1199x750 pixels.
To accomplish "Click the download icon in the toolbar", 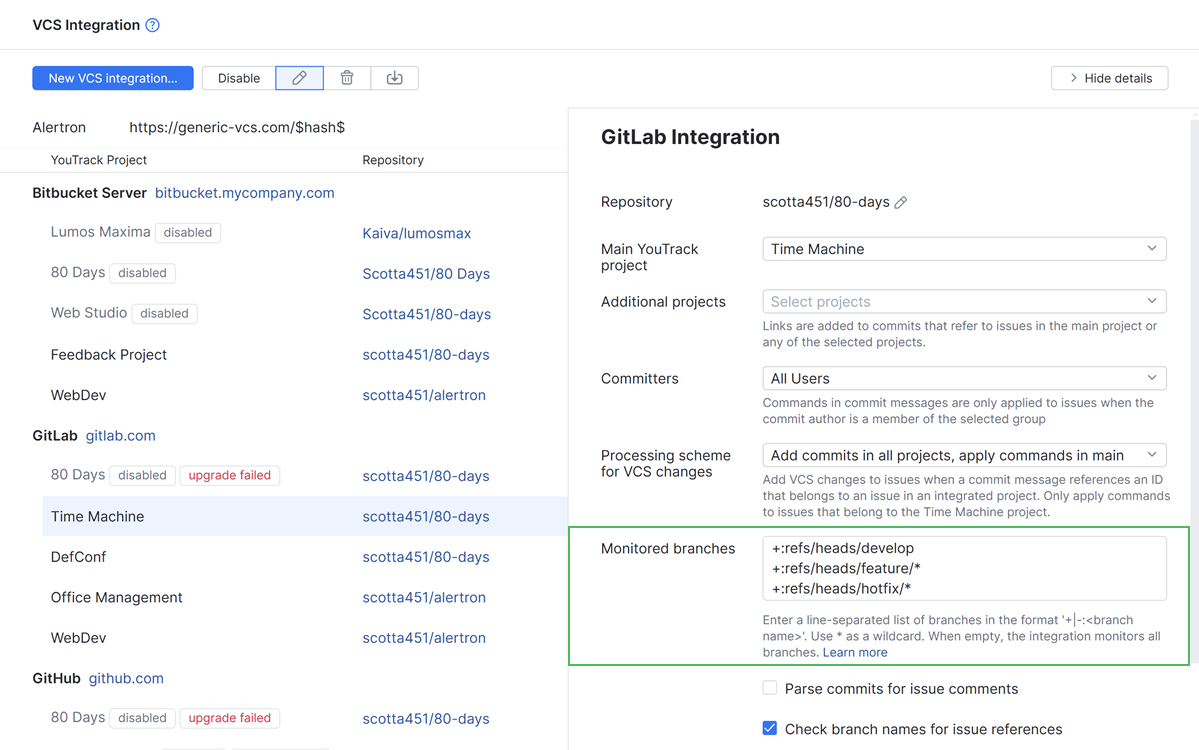I will (394, 77).
